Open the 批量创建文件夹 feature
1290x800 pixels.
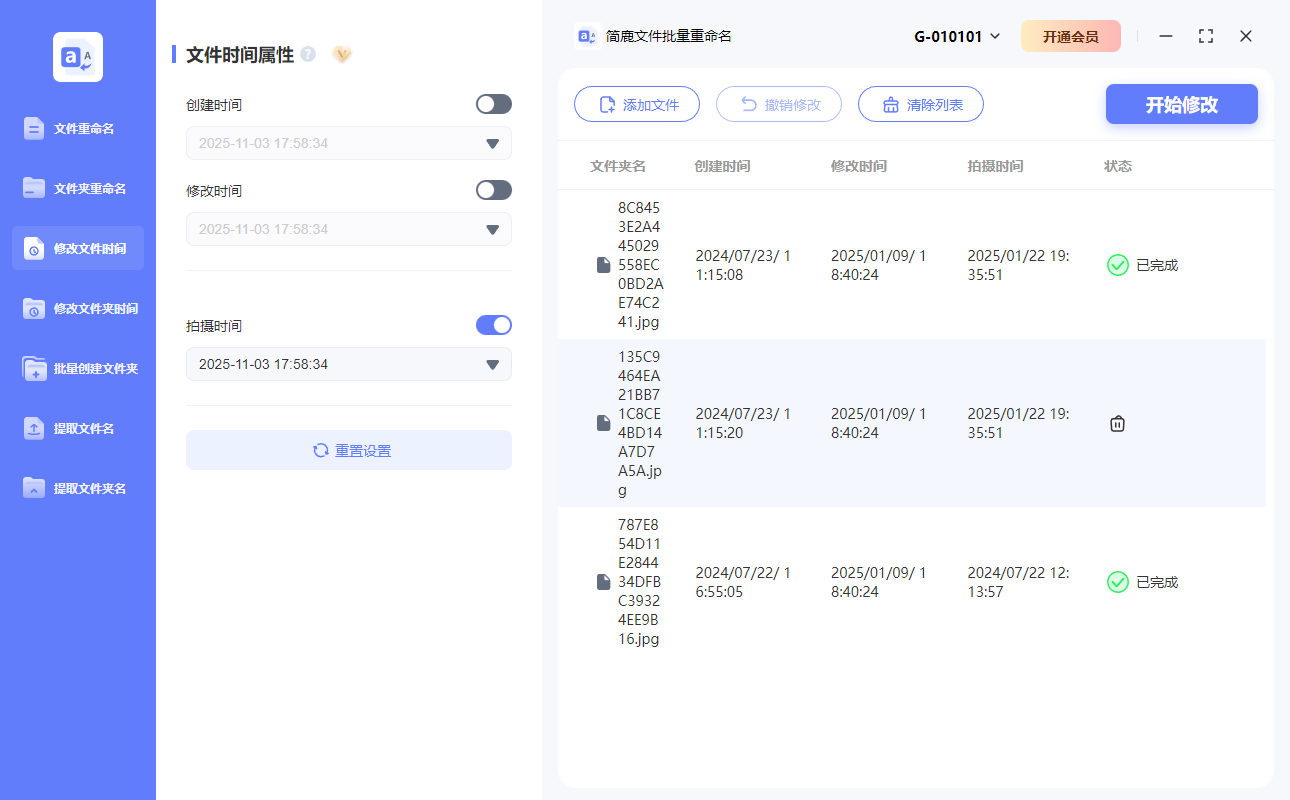(77, 368)
